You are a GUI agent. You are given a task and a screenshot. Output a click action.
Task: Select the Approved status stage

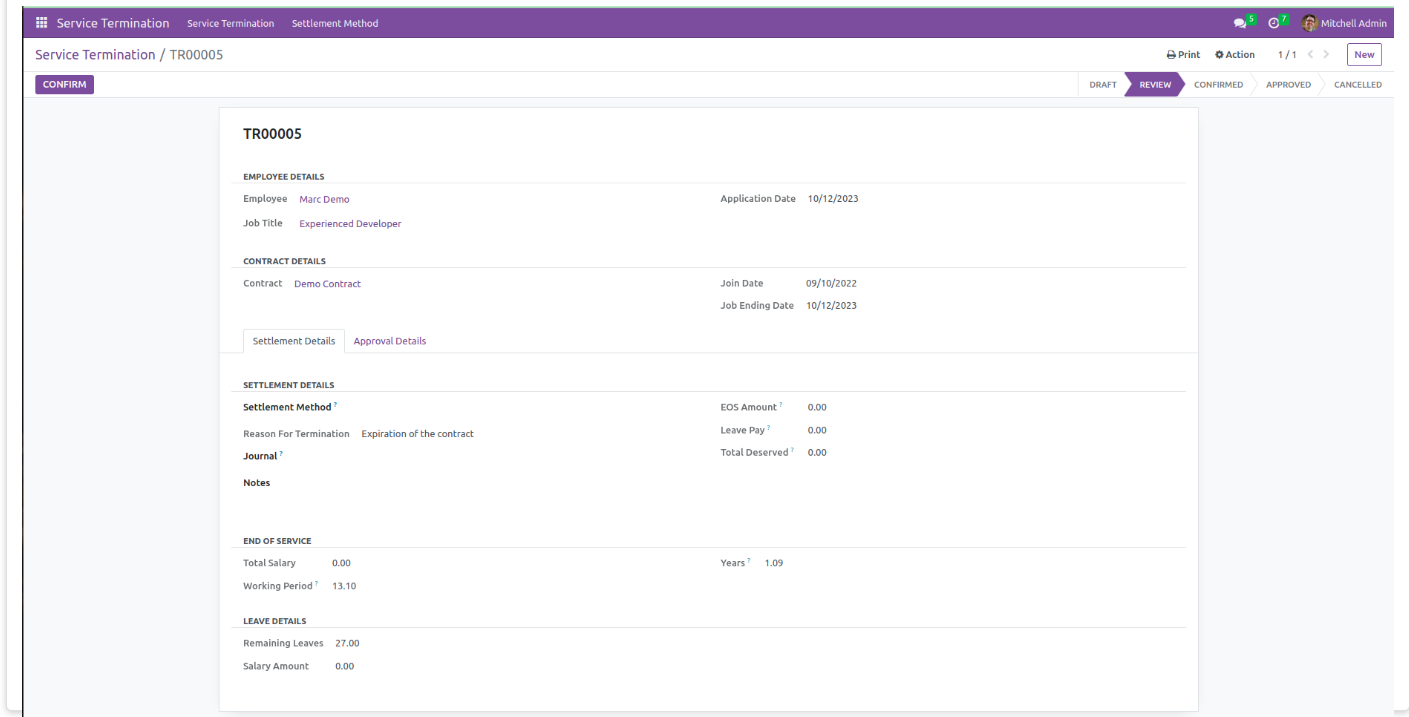coord(1288,85)
